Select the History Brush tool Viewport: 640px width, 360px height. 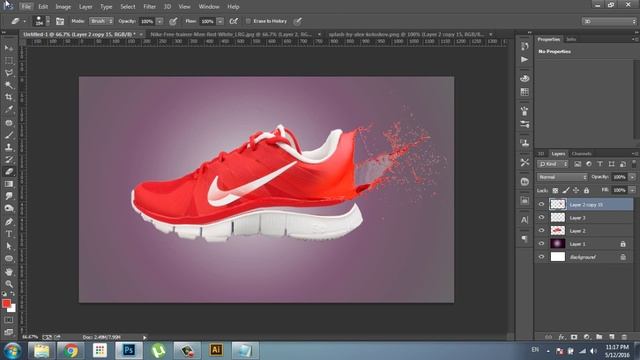pyautogui.click(x=9, y=159)
